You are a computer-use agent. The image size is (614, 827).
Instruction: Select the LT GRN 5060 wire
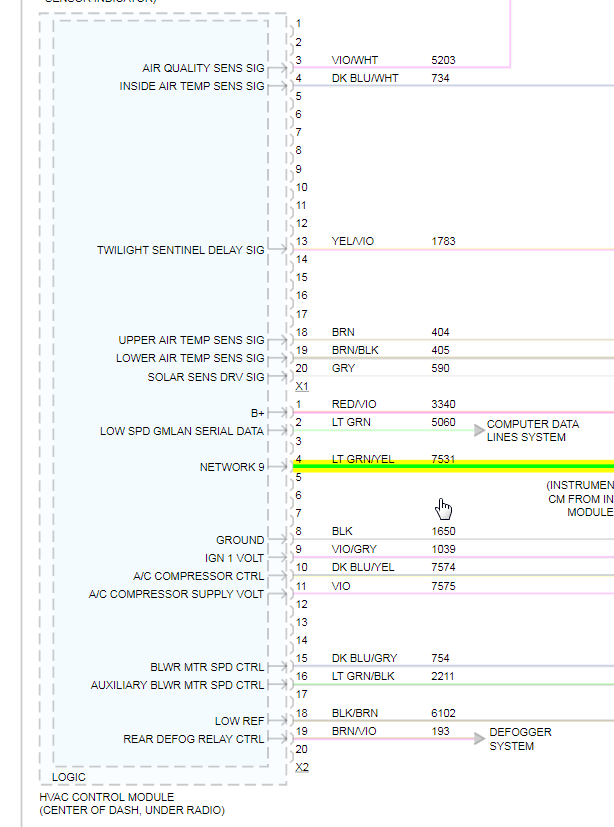point(384,430)
